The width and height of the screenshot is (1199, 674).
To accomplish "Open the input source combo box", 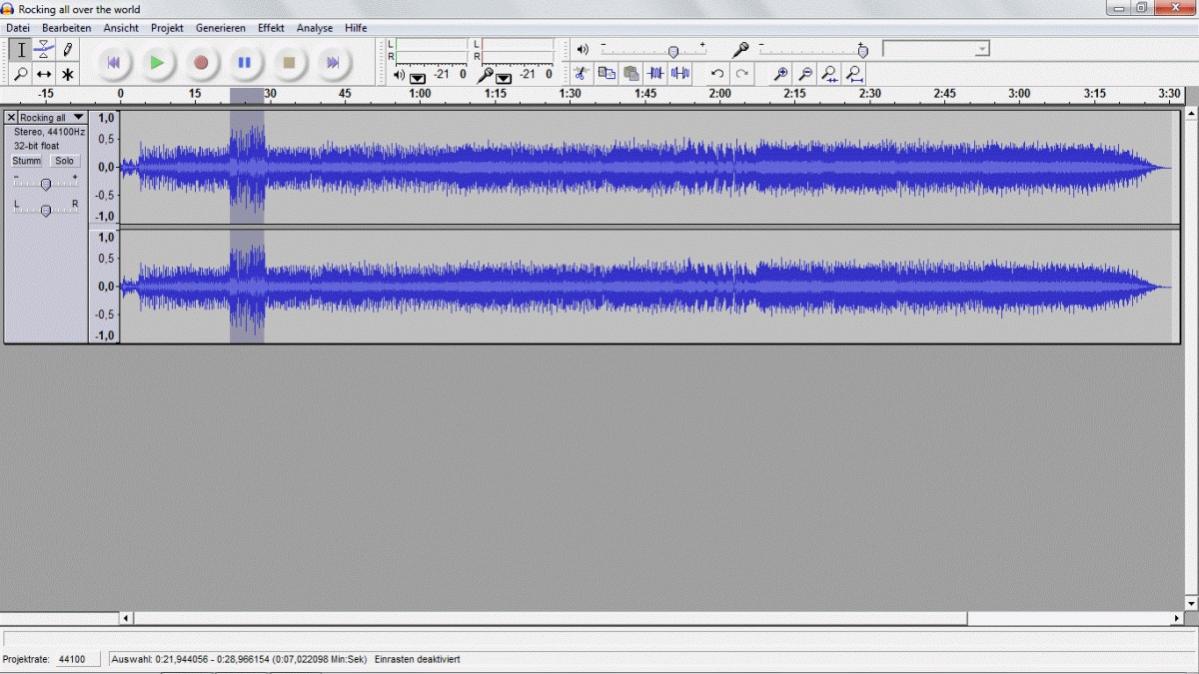I will 936,49.
